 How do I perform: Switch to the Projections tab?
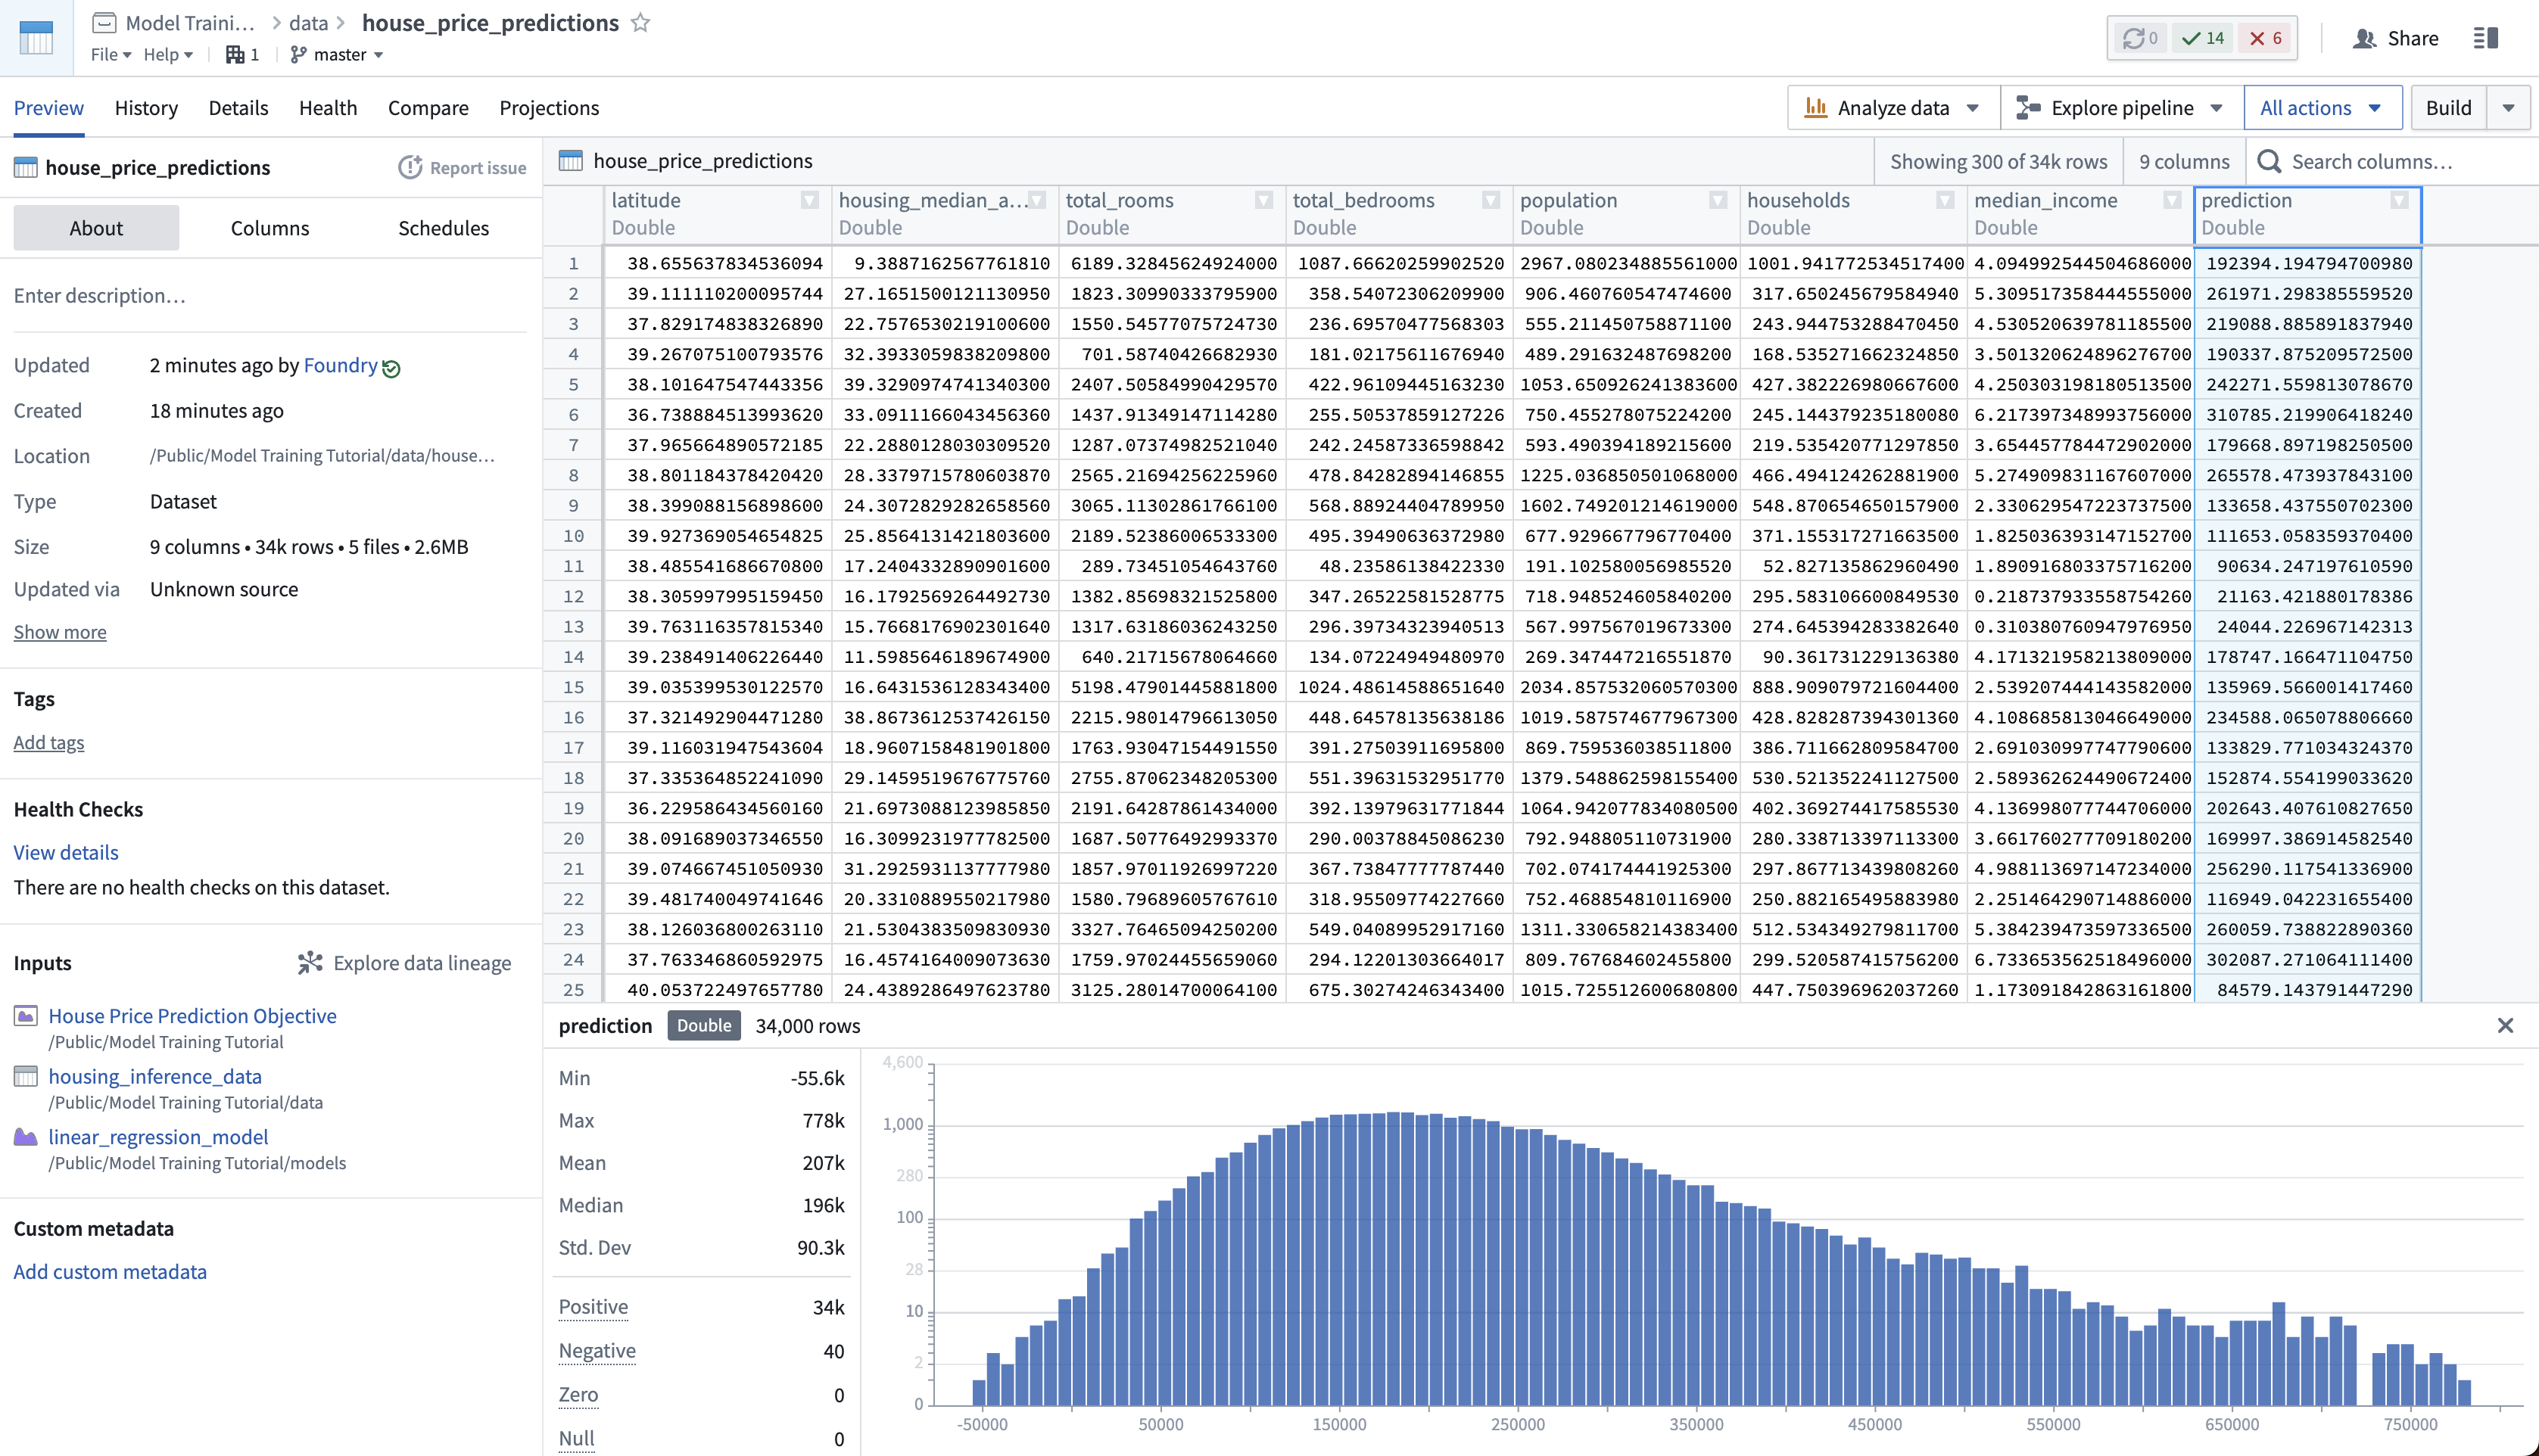pos(549,107)
